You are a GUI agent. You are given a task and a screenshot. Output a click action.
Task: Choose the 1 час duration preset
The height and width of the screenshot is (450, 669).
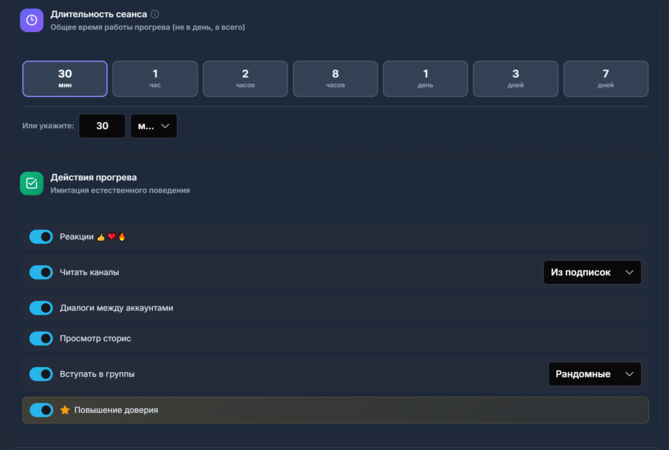(x=155, y=79)
